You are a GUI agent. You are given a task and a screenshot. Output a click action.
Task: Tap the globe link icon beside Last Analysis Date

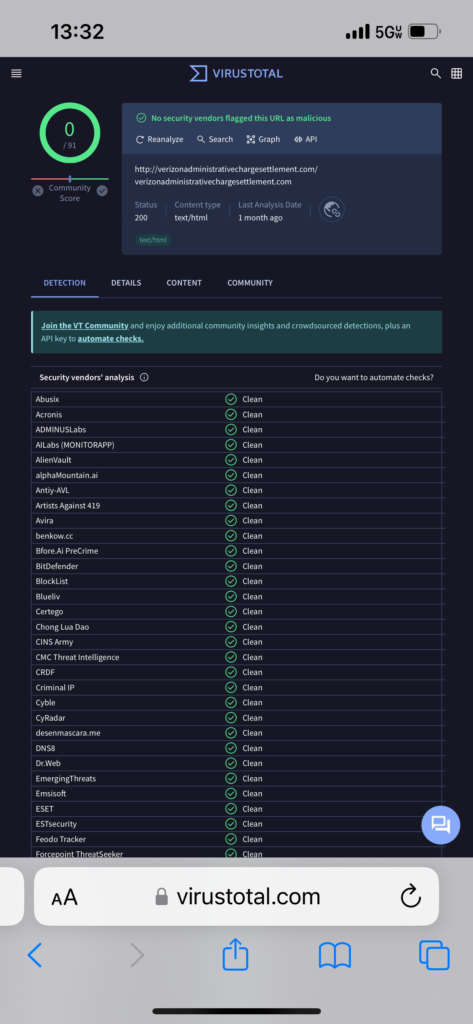[x=332, y=210]
